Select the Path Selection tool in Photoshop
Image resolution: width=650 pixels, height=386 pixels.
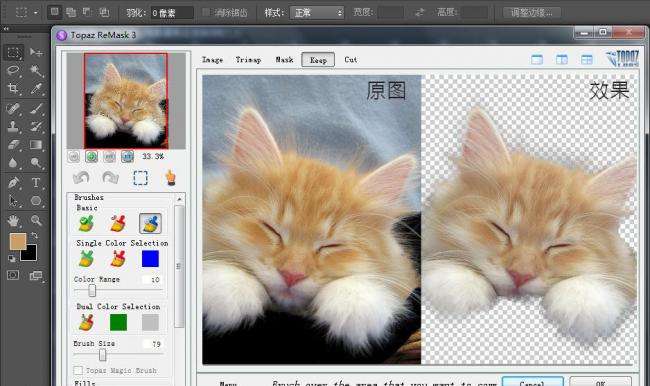tap(14, 201)
